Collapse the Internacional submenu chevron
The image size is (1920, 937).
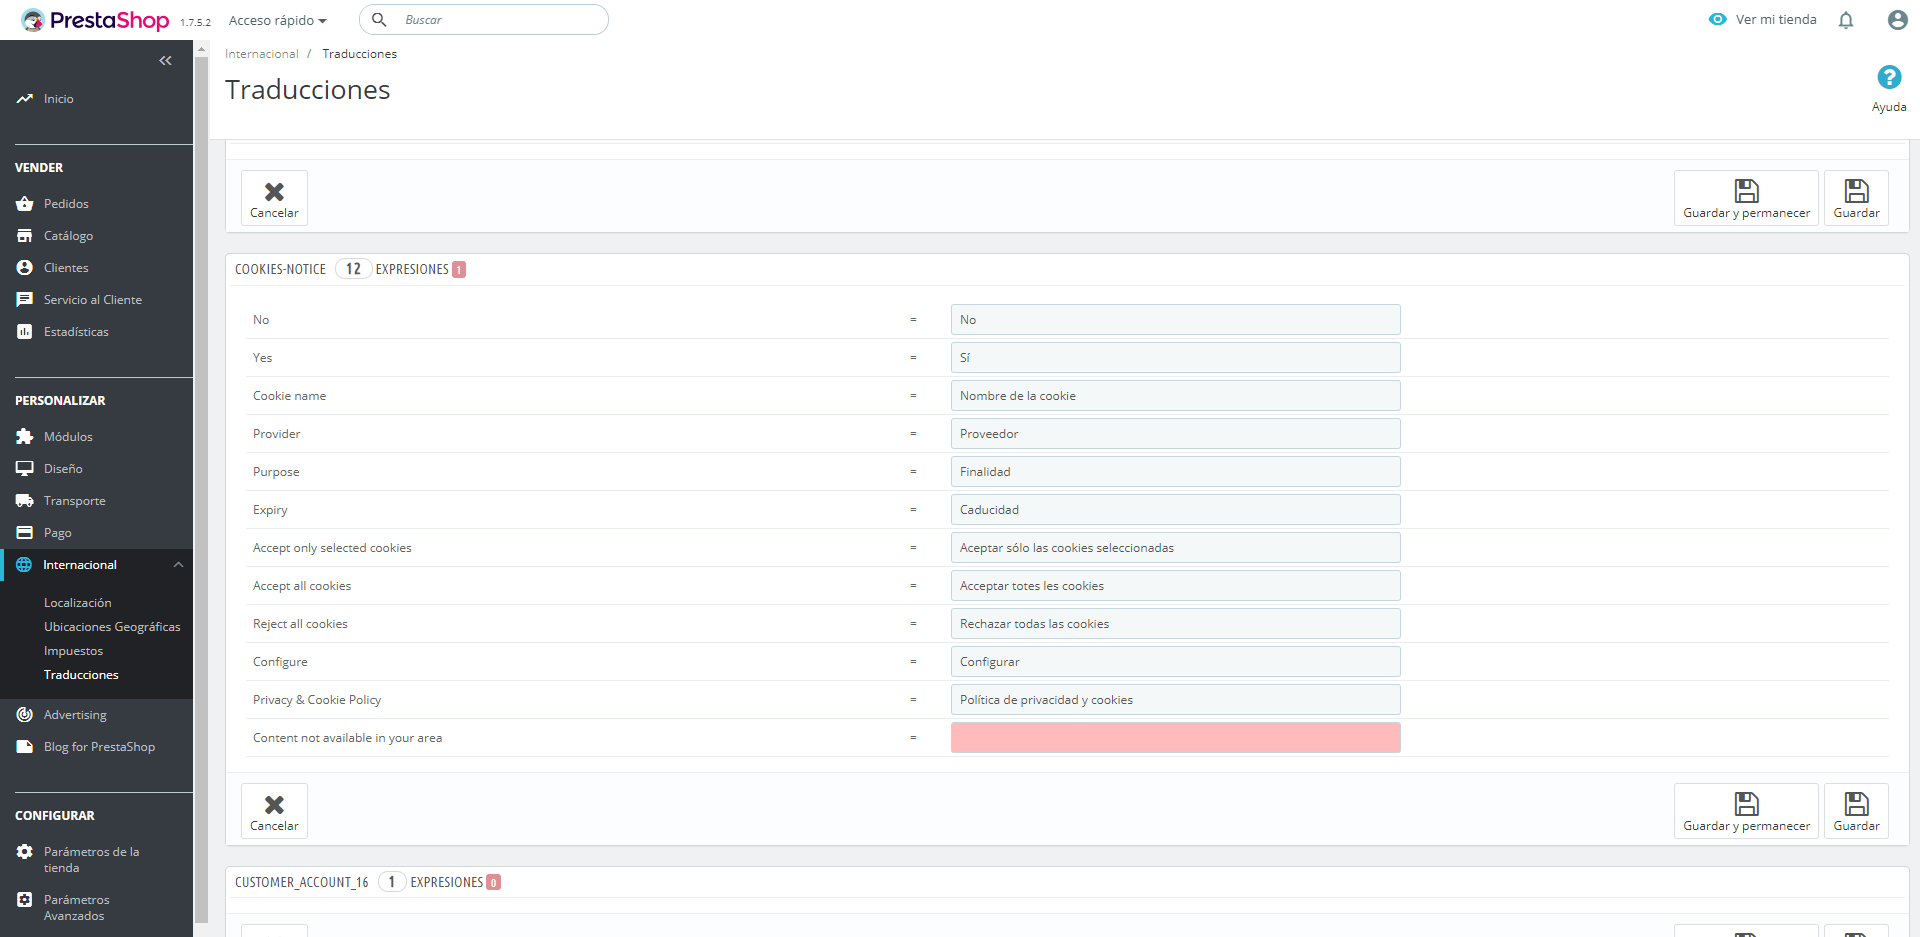click(x=178, y=565)
